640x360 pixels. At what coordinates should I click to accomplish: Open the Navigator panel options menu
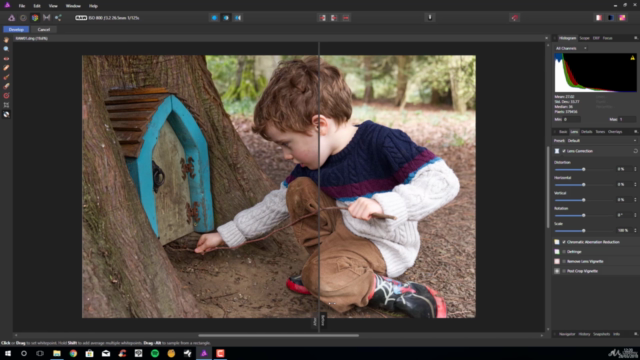[636, 334]
